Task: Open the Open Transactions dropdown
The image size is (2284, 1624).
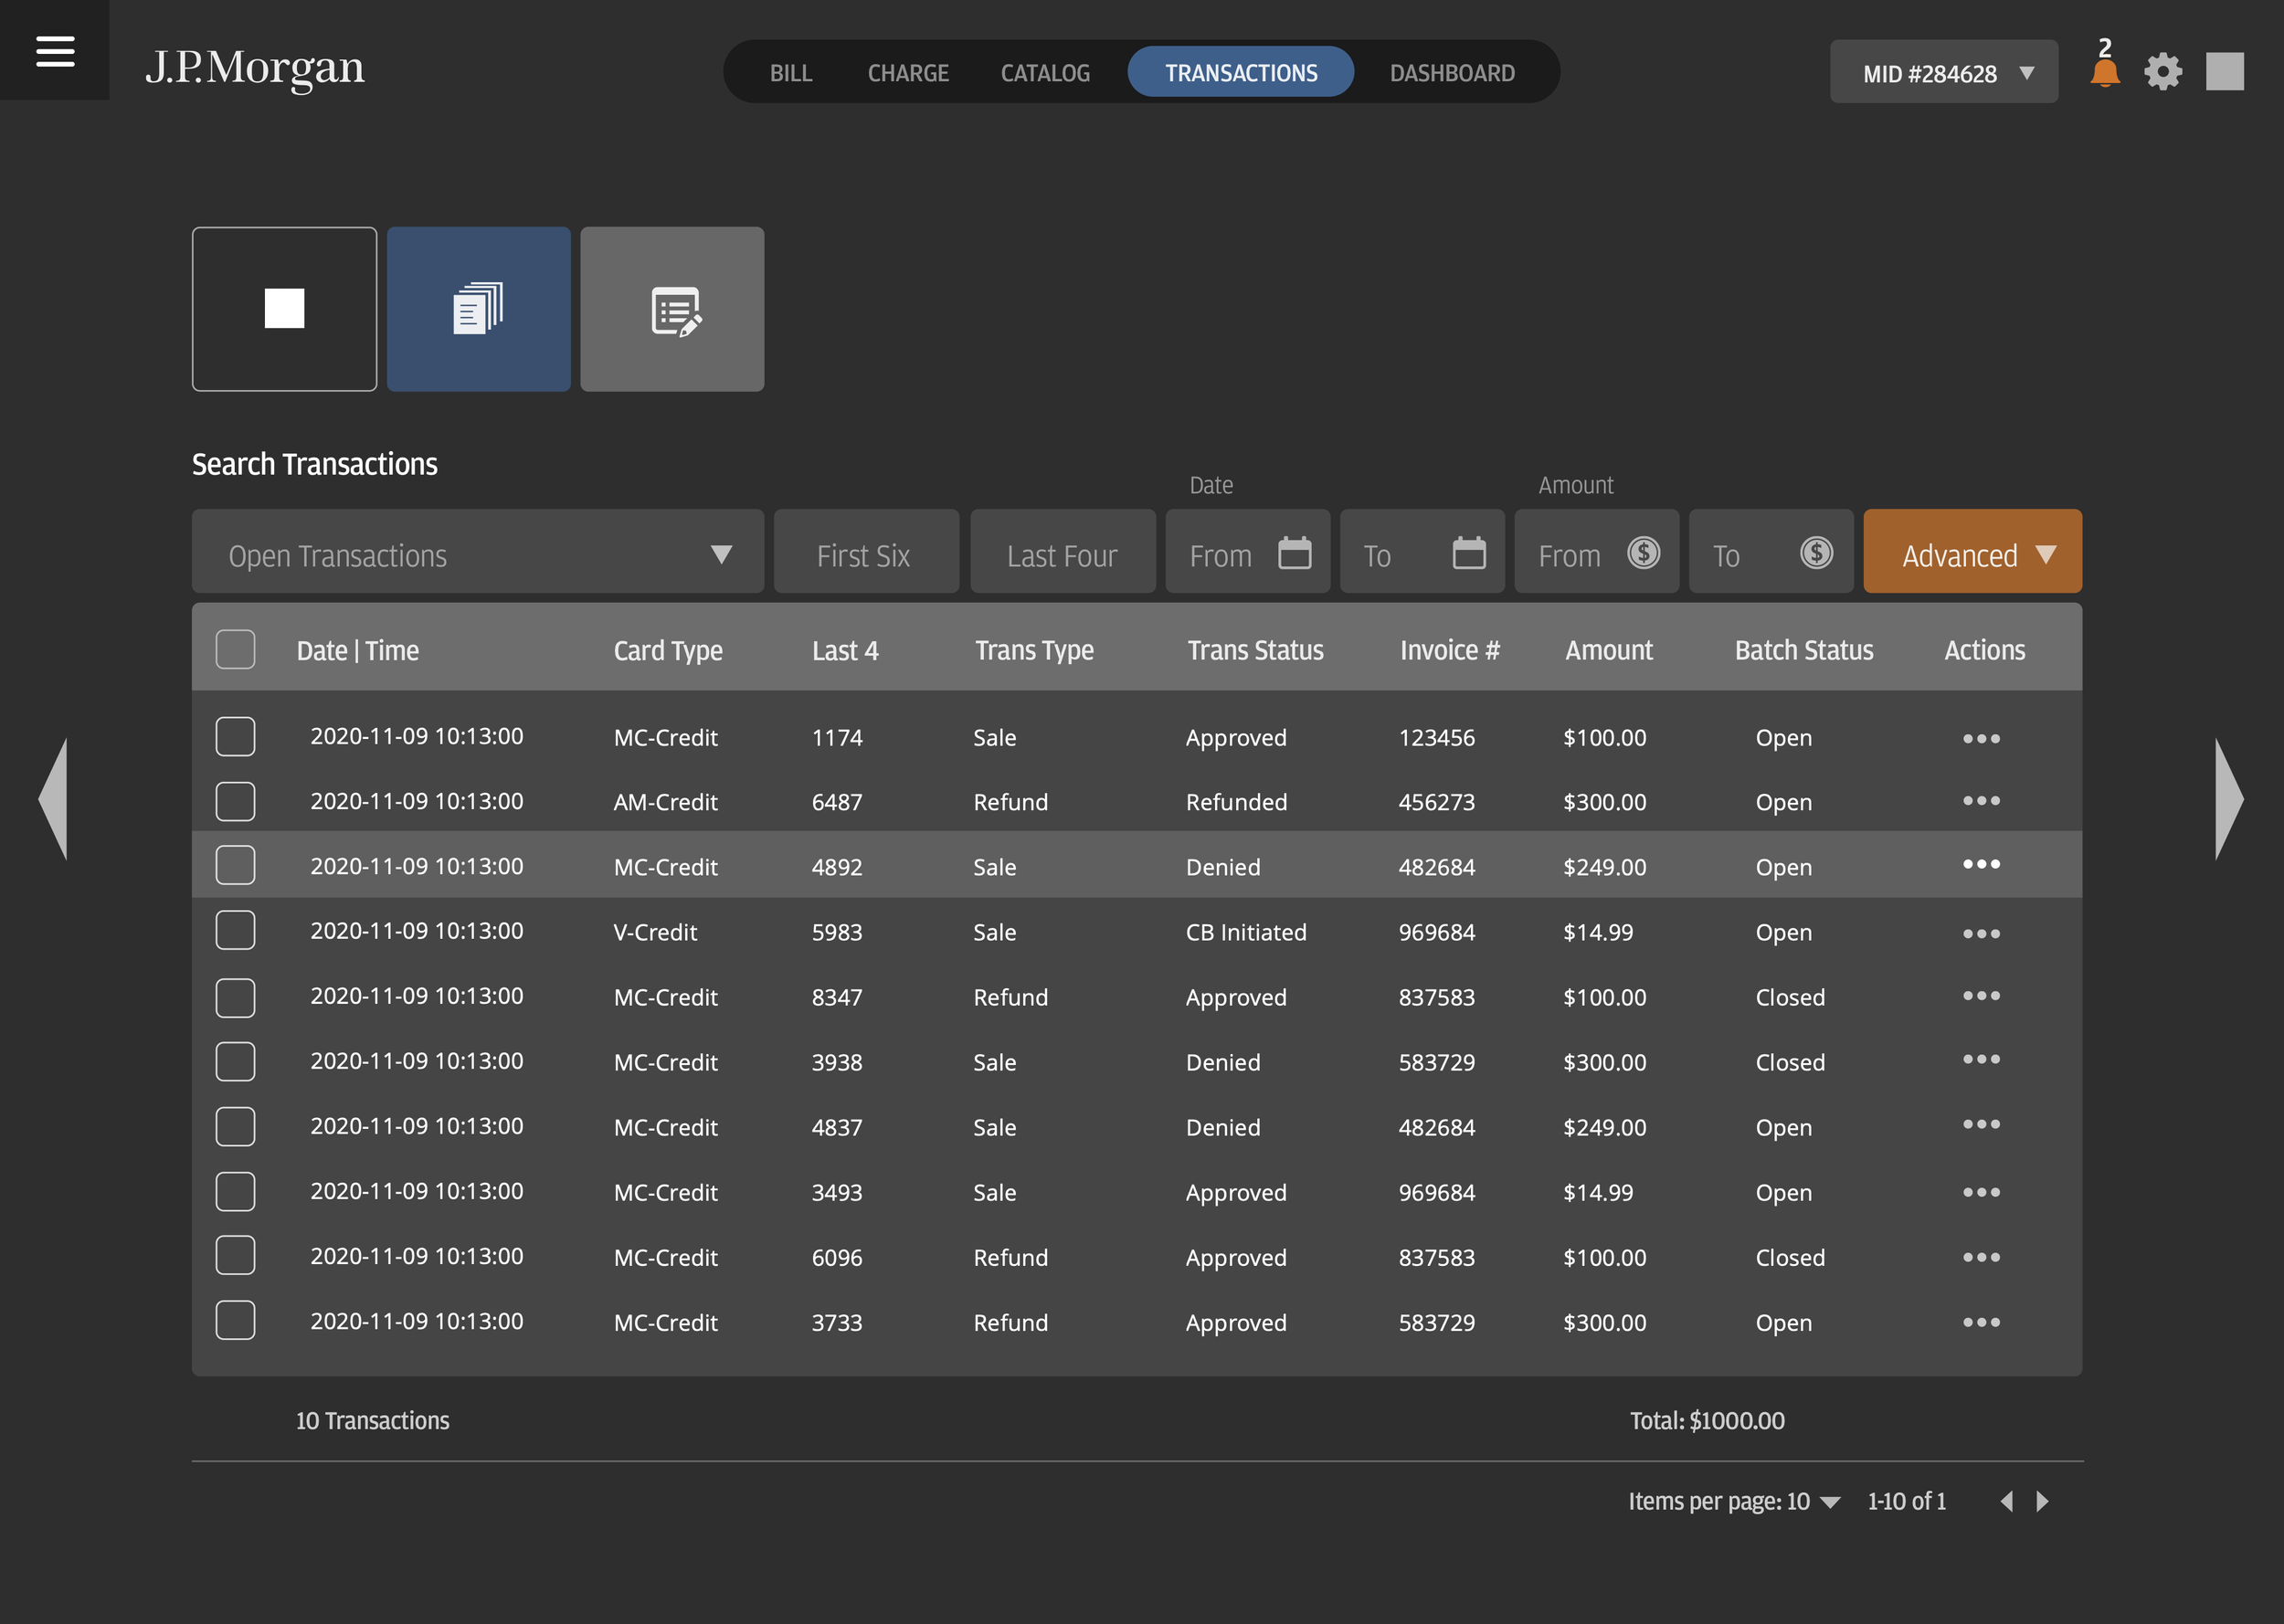Action: (x=477, y=551)
